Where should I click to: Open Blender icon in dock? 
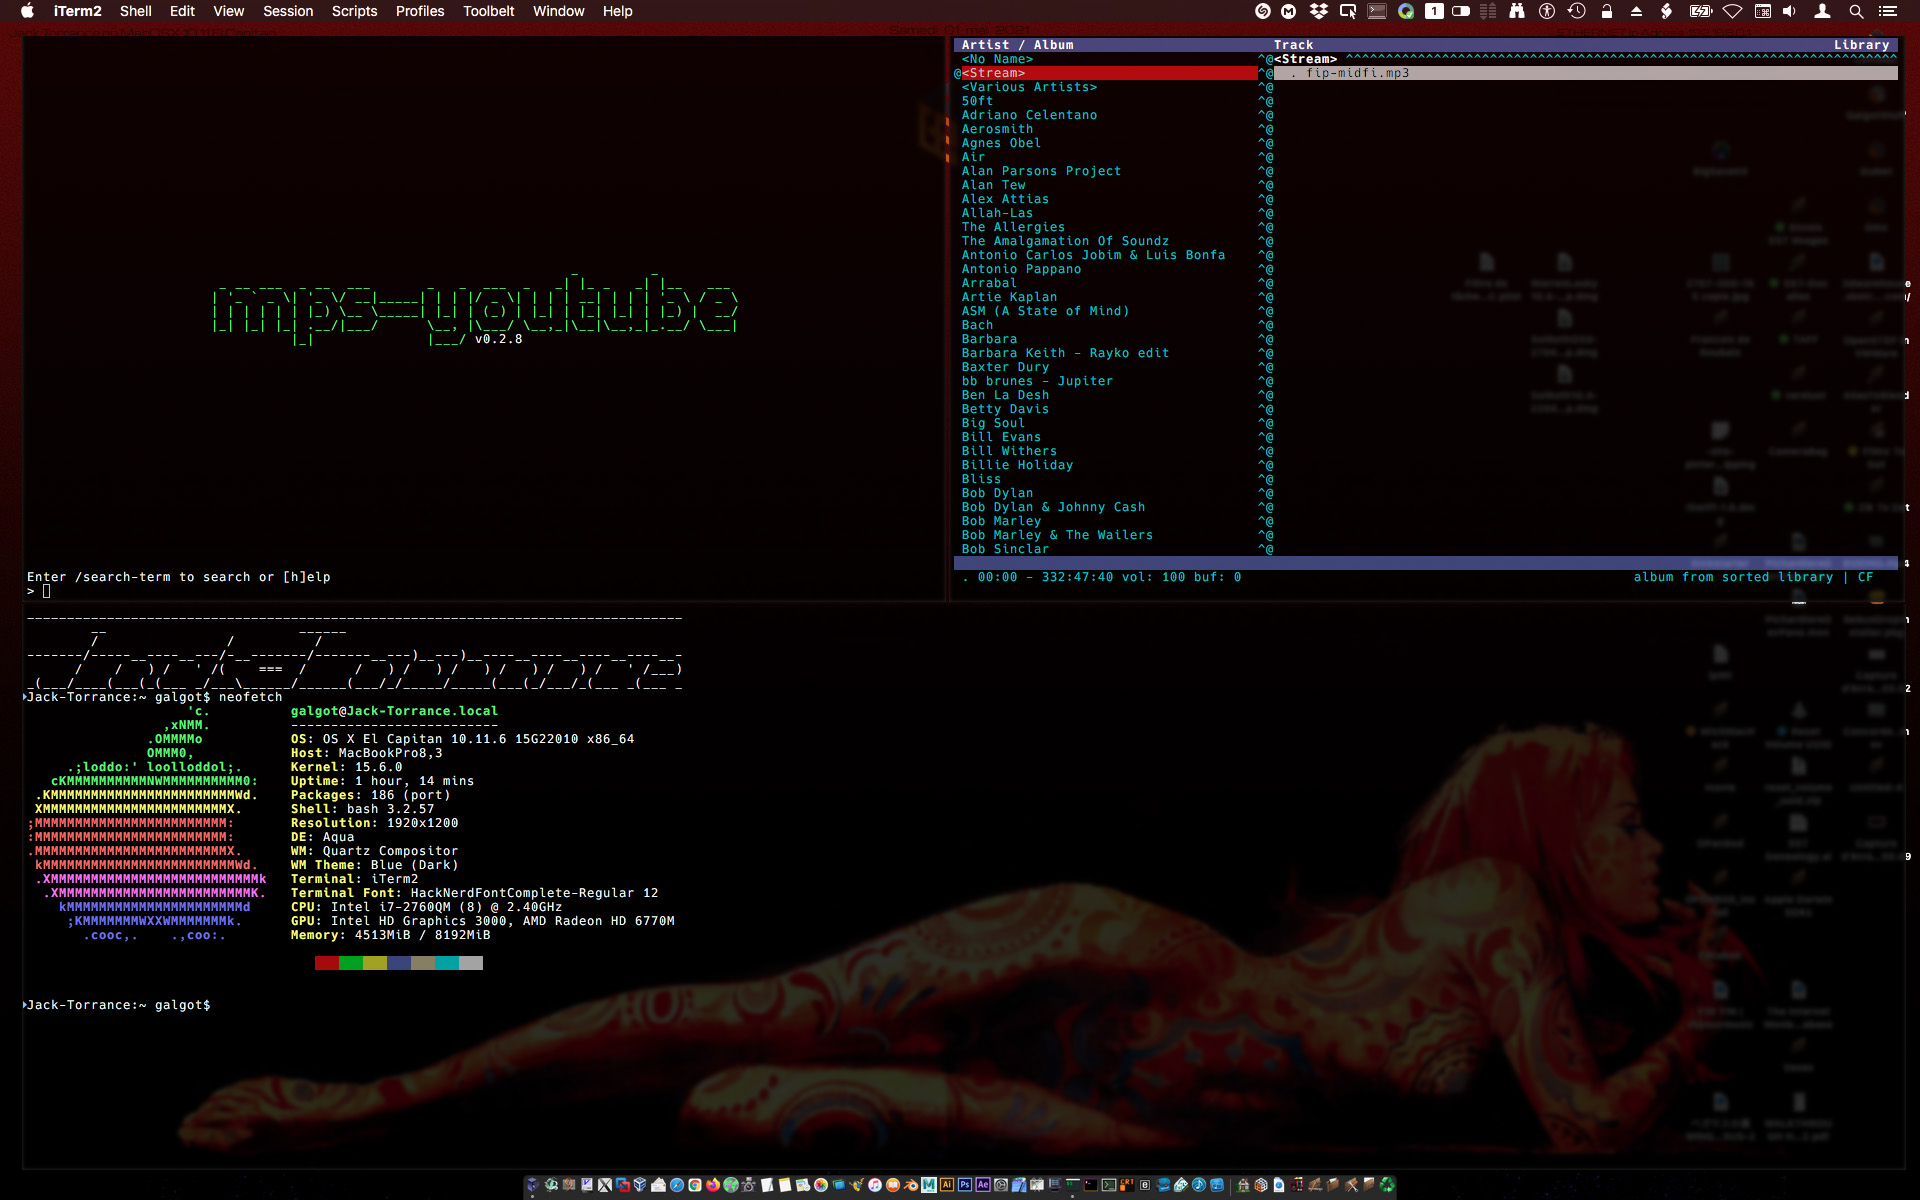pos(911,1185)
